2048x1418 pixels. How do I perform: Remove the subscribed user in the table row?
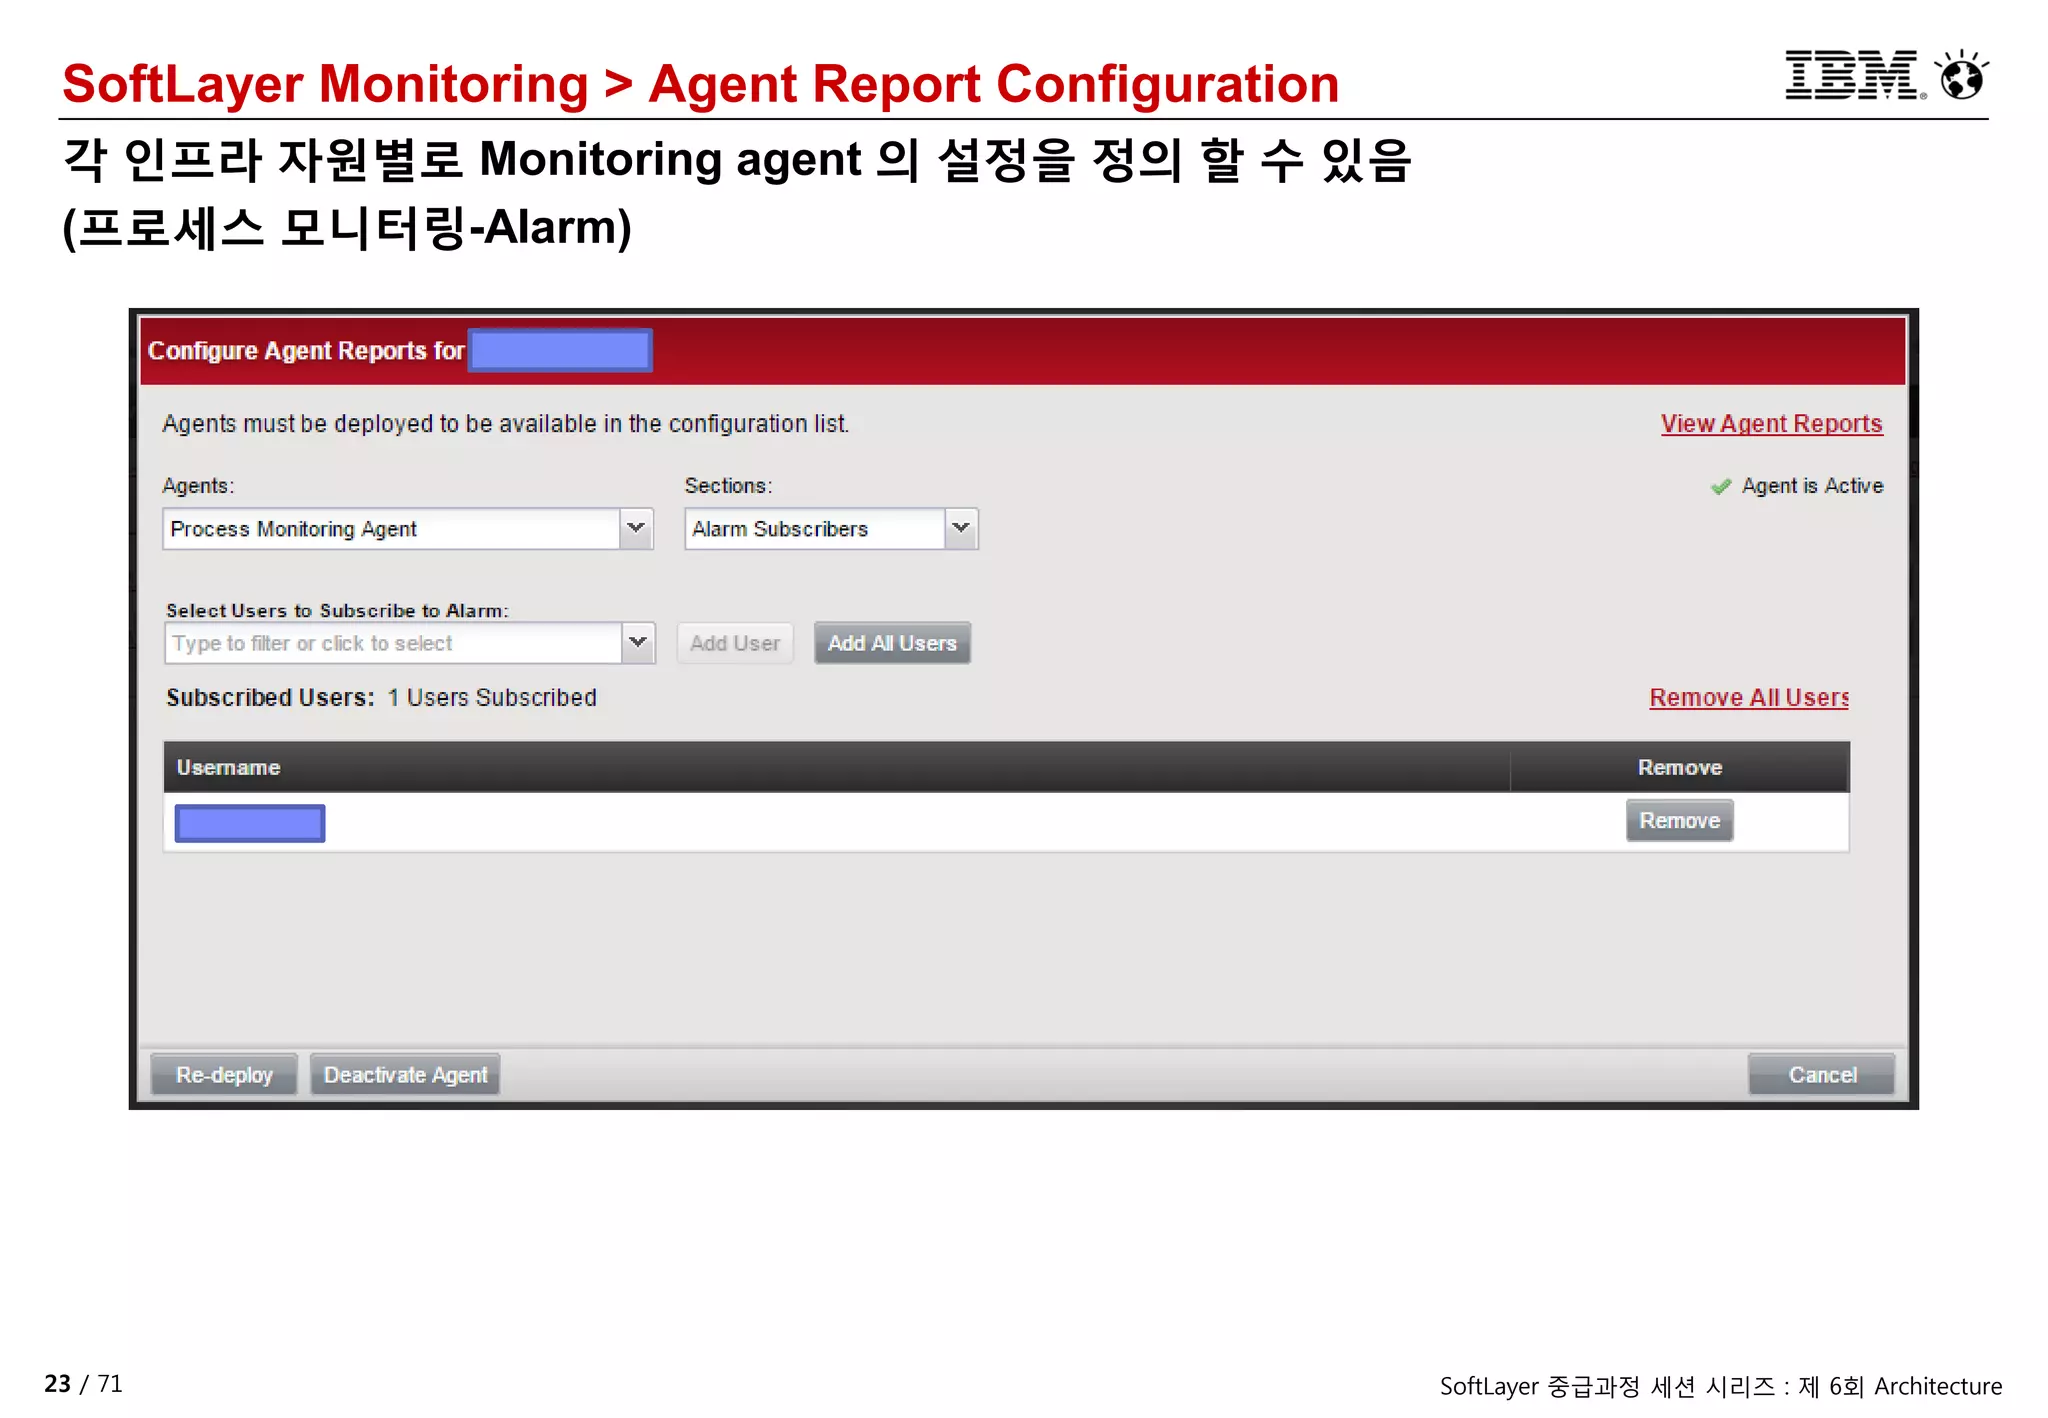click(x=1679, y=820)
